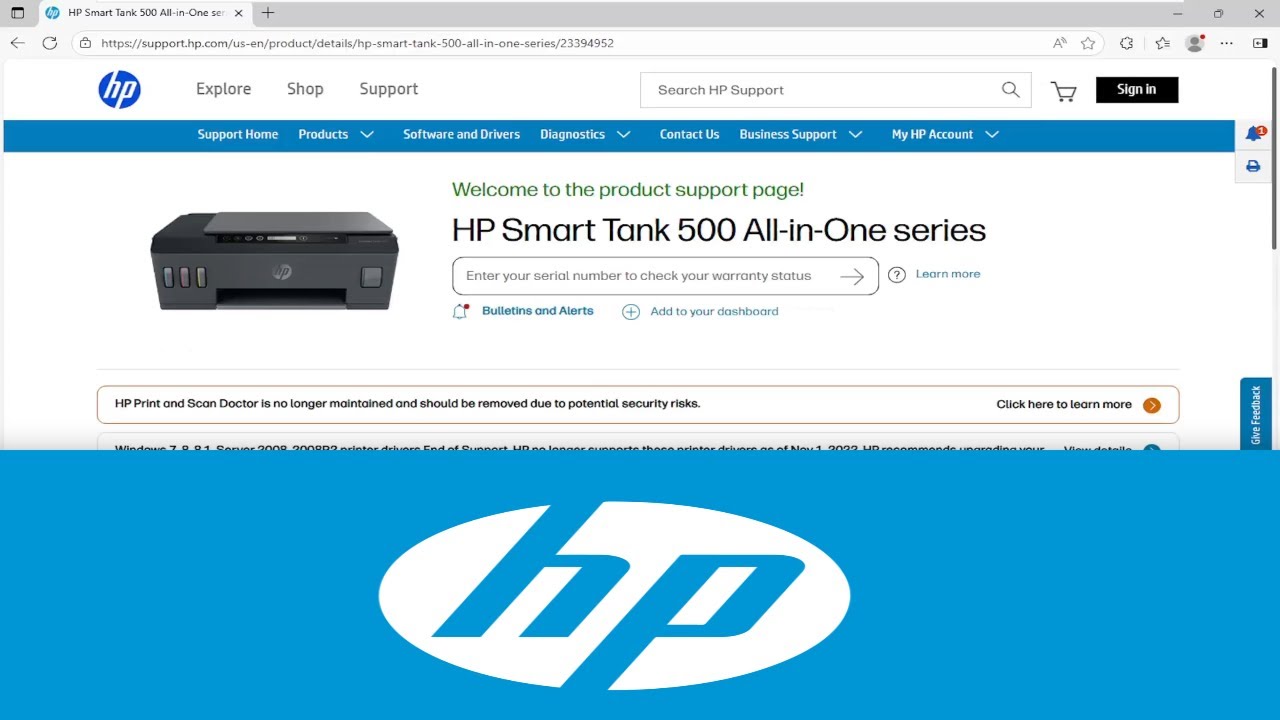This screenshot has width=1280, height=720.
Task: Click the browser profile avatar
Action: pos(1194,43)
